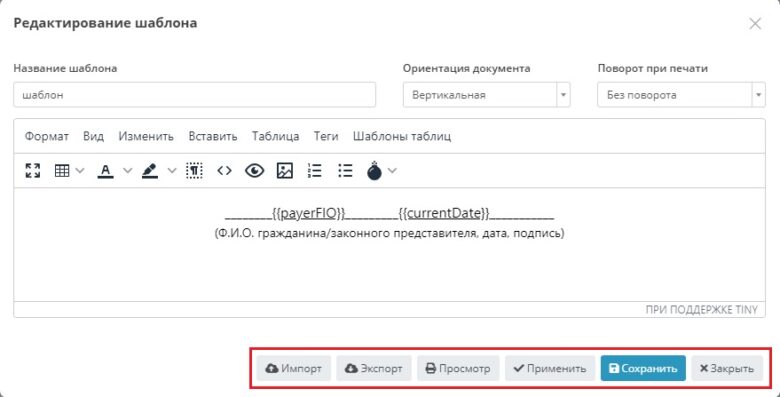Viewport: 780px width, 397px height.
Task: Click the Экспорт button
Action: (374, 369)
